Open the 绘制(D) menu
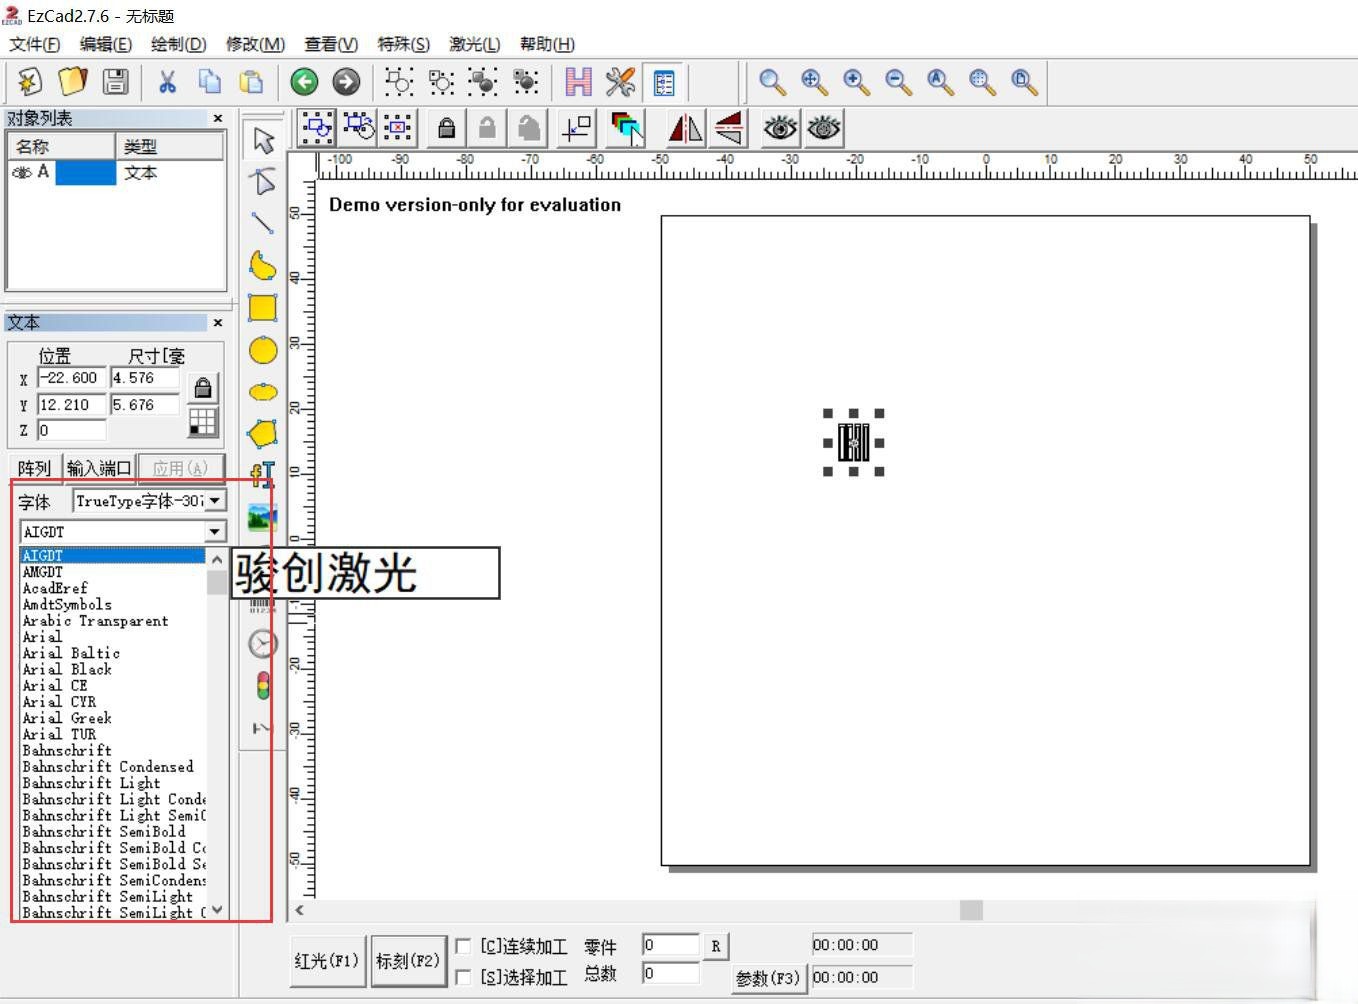Viewport: 1358px width, 1004px height. (179, 44)
